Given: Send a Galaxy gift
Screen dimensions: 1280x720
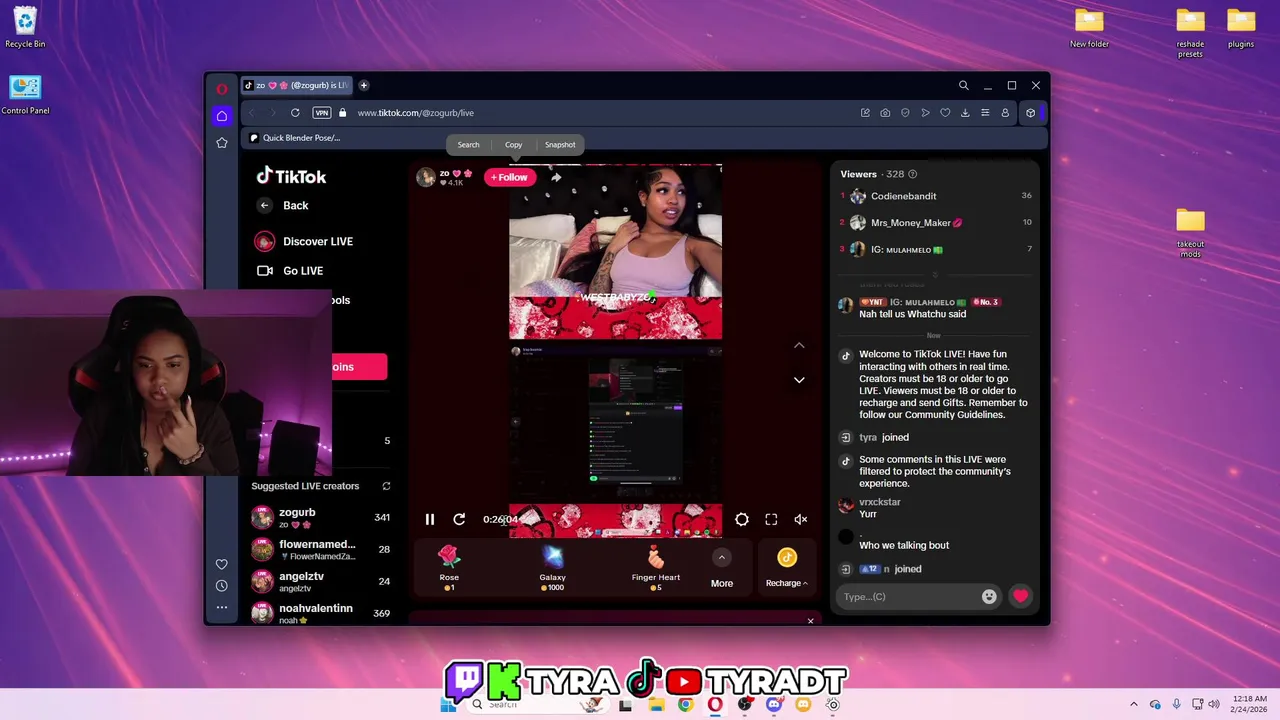Looking at the screenshot, I should click(x=552, y=568).
